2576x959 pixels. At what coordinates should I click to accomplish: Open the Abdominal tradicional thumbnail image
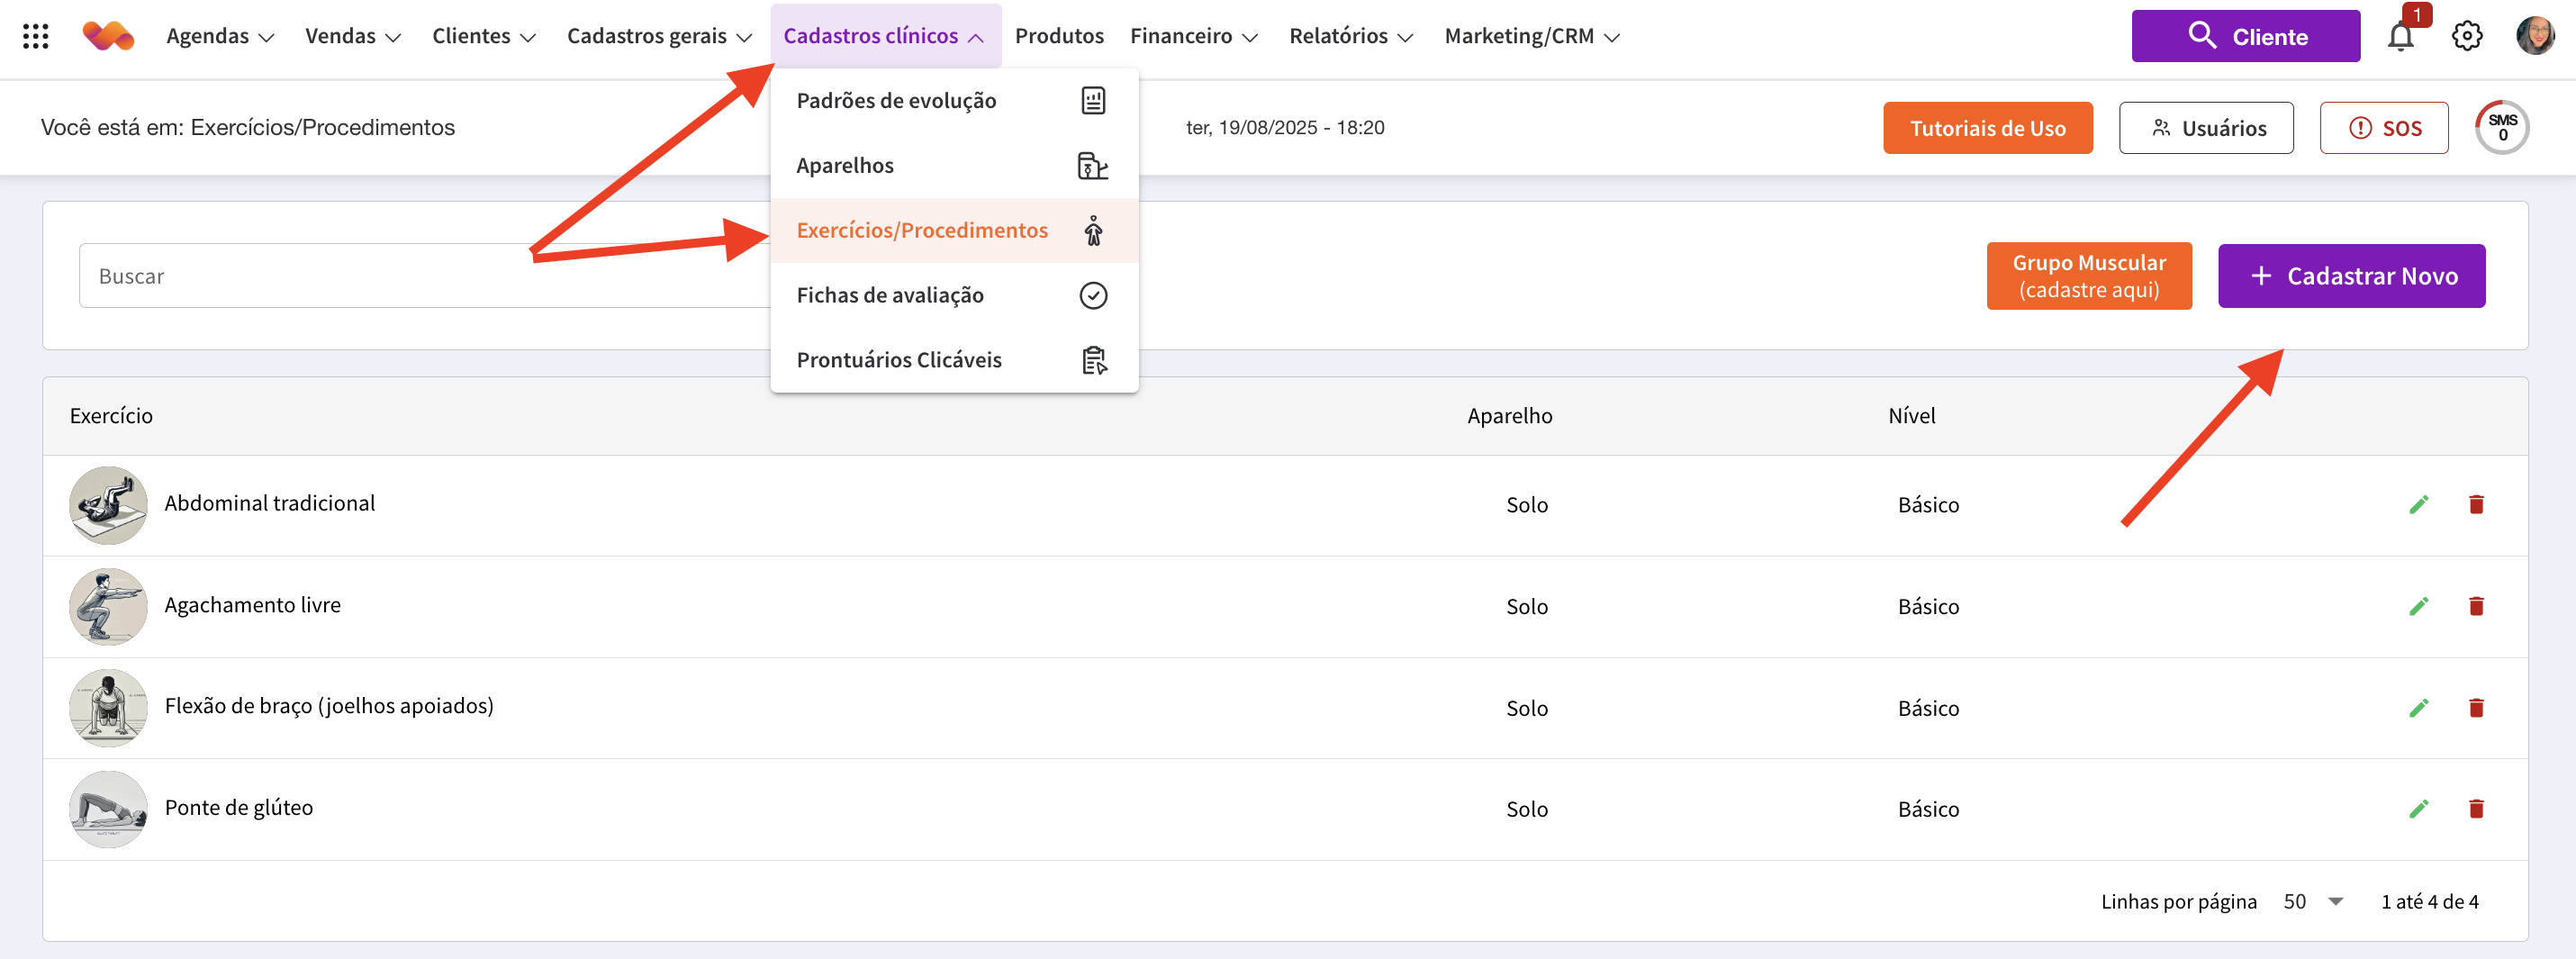(108, 505)
